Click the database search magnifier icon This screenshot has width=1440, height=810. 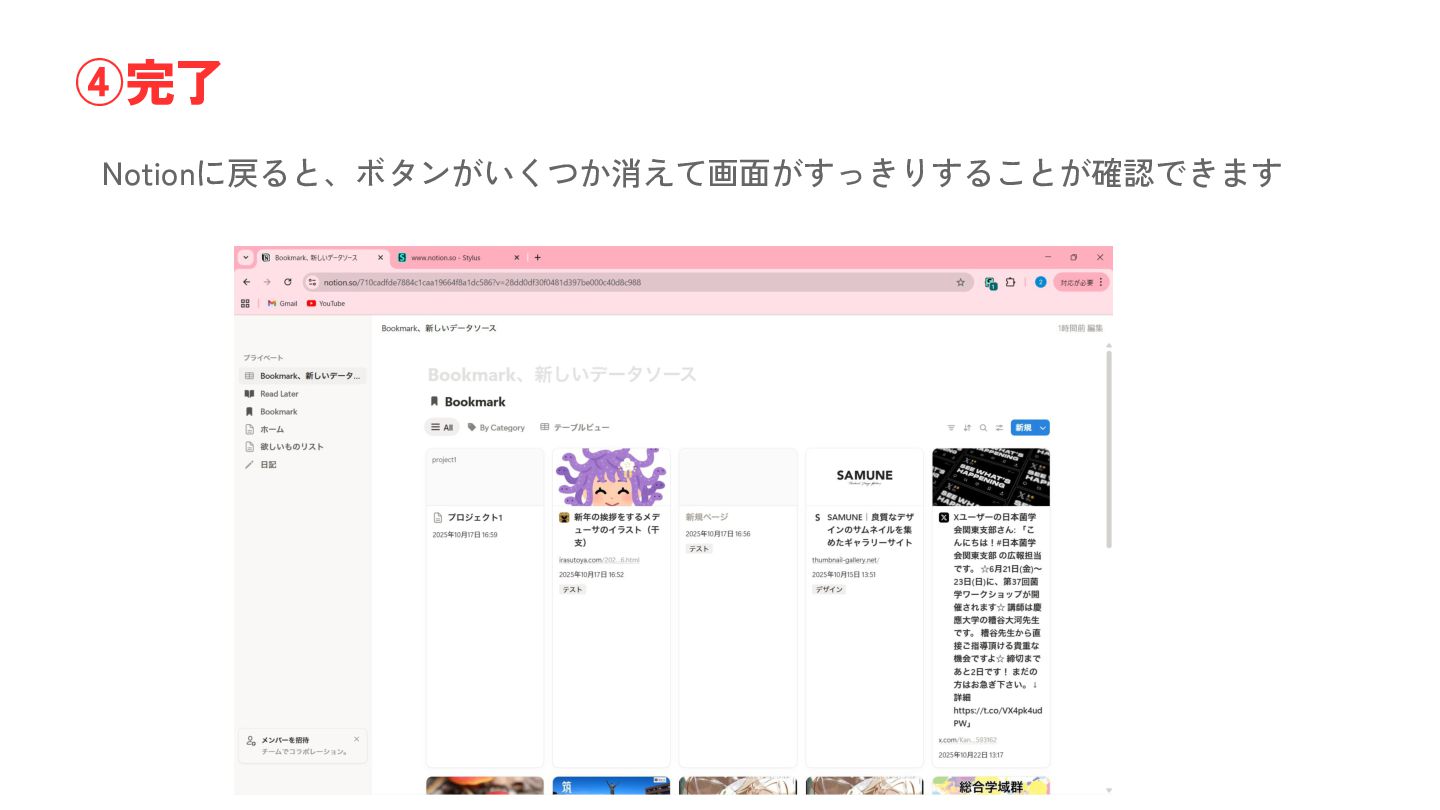[983, 427]
